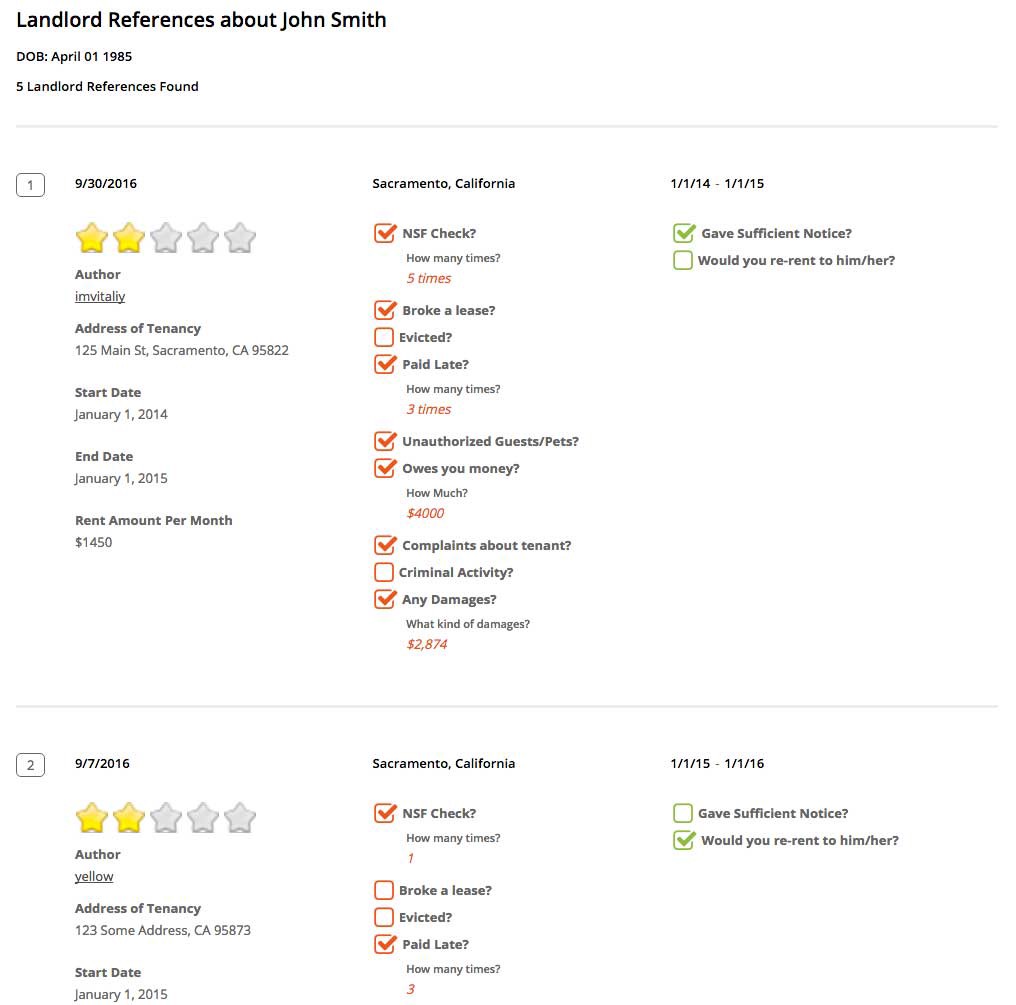This screenshot has height=1005, width=1016.
Task: Uncheck Any Damages? checkbox
Action: 384,599
